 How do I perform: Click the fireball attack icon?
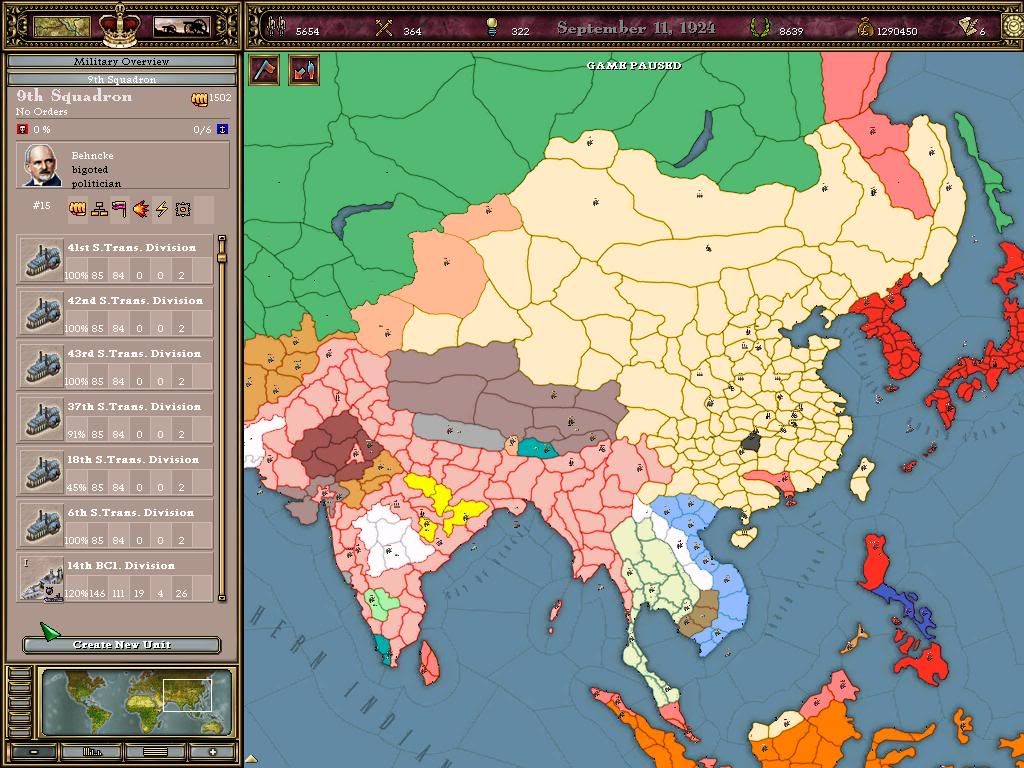coord(140,209)
